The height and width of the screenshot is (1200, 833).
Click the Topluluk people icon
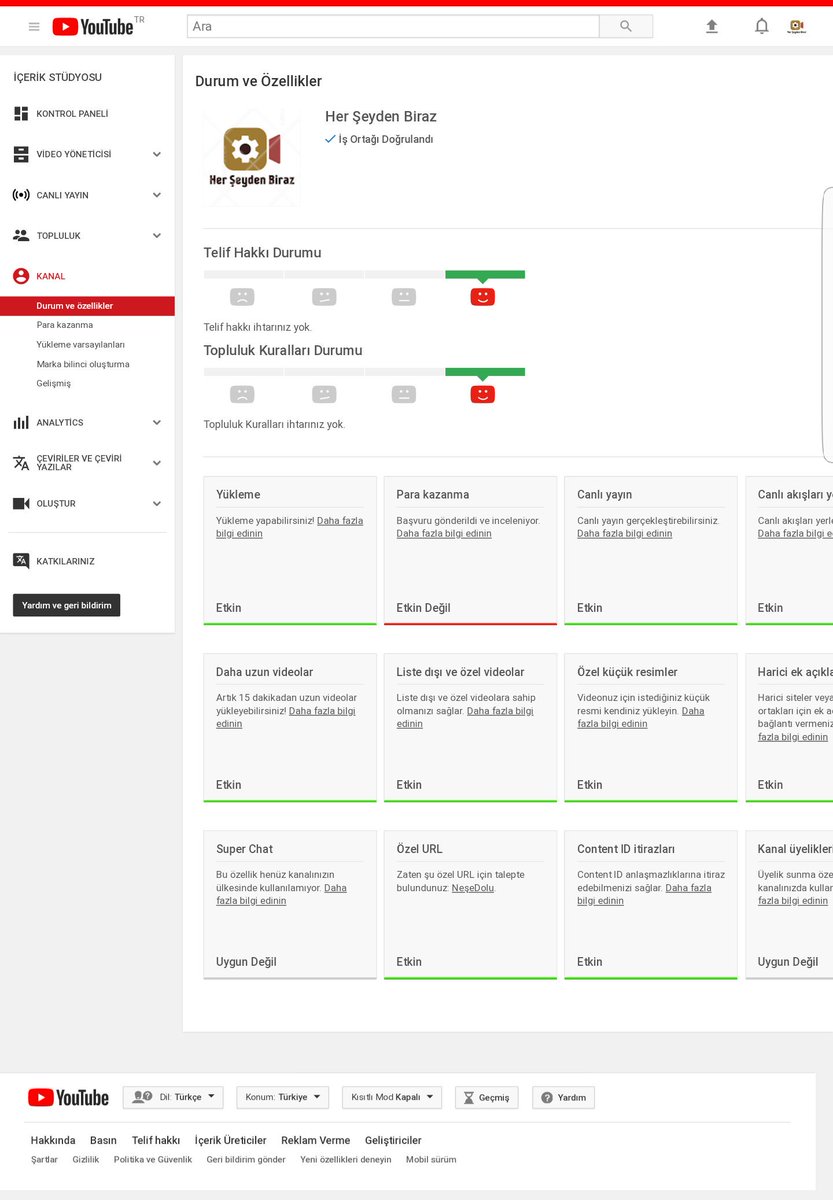coord(21,236)
